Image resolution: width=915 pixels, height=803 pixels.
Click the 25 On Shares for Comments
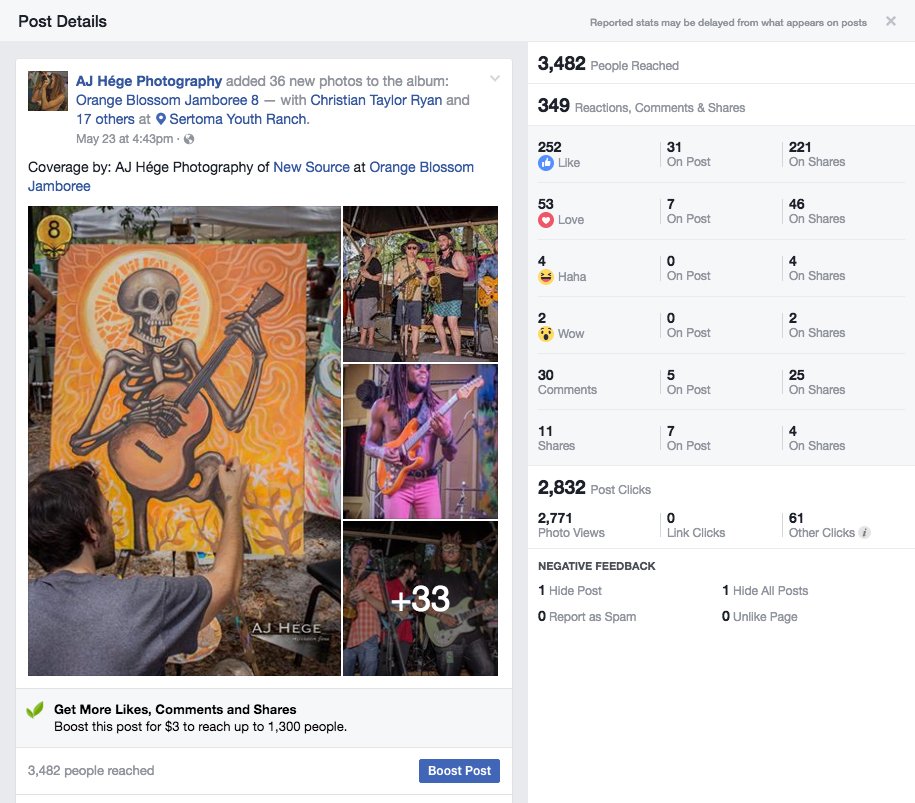pyautogui.click(x=817, y=382)
